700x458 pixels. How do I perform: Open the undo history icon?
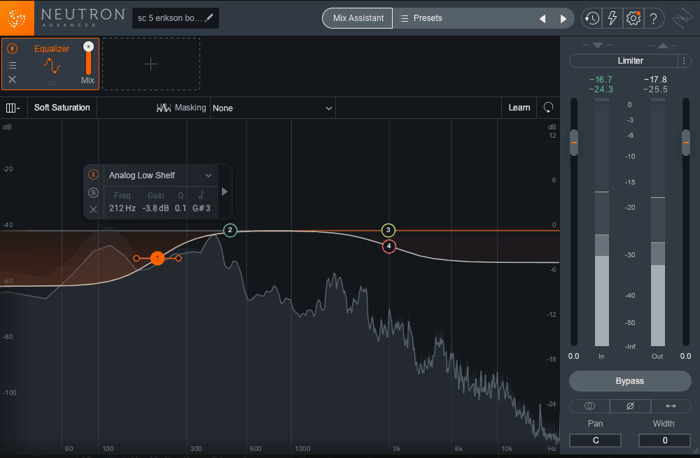tap(592, 18)
